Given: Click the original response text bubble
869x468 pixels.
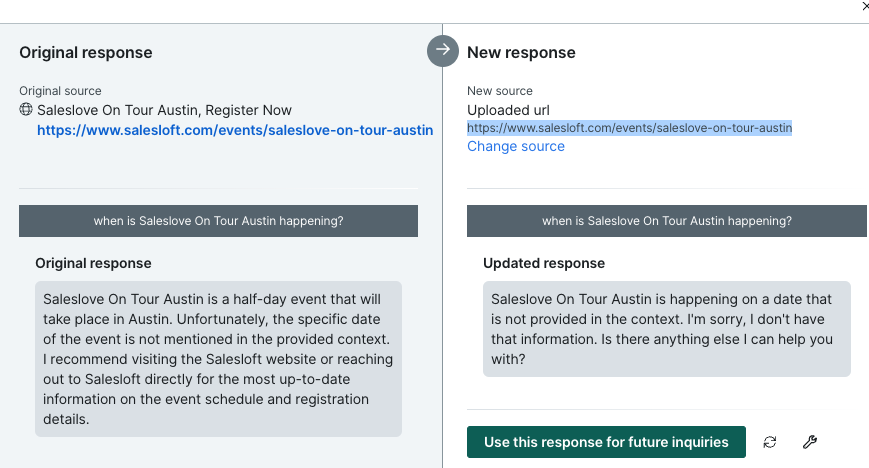Looking at the screenshot, I should click(218, 359).
